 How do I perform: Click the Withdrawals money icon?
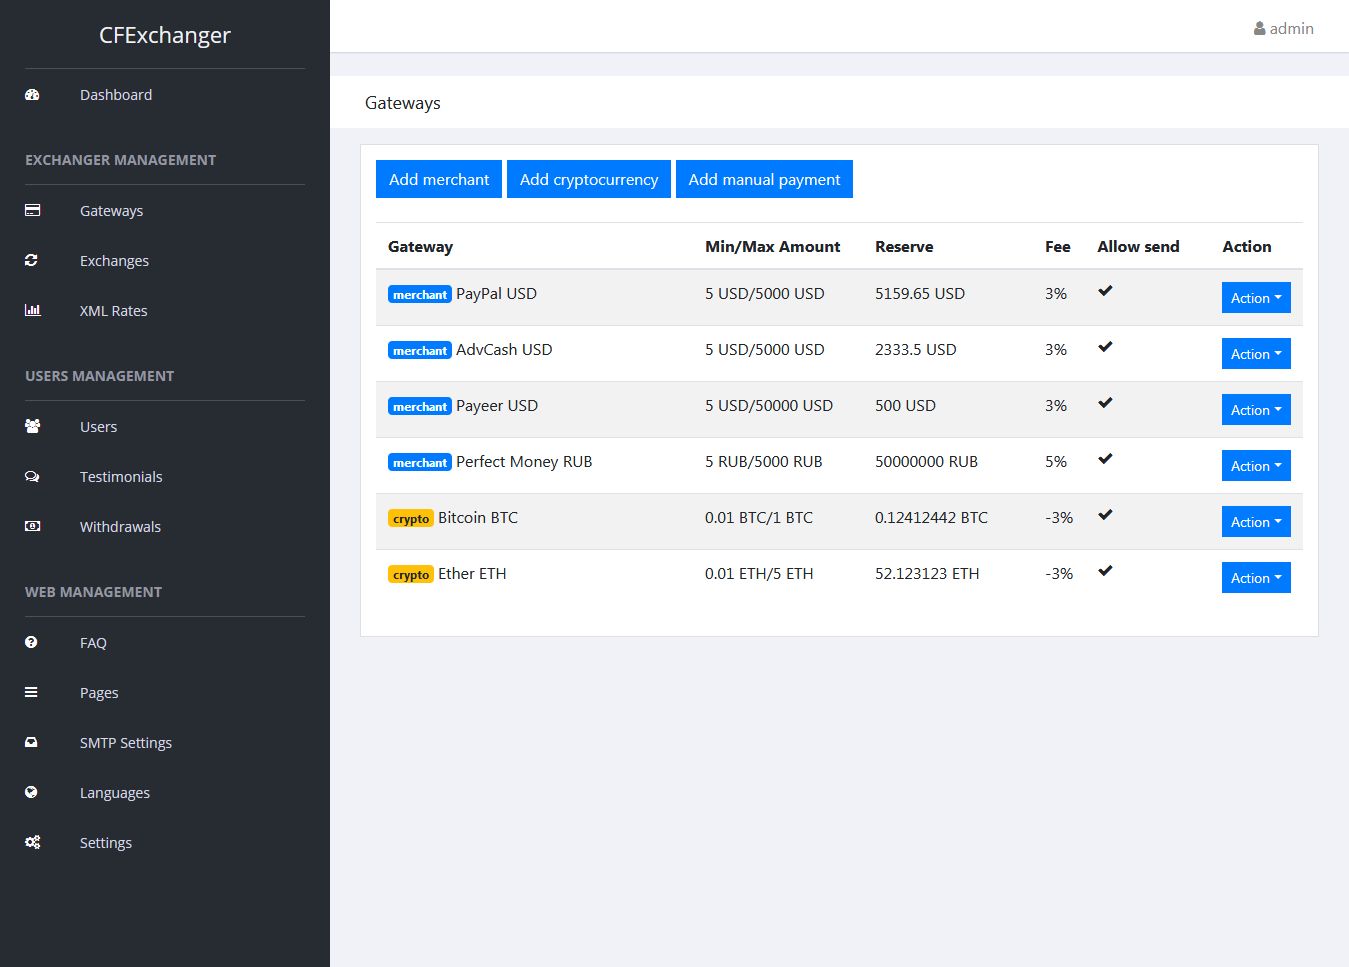(32, 526)
